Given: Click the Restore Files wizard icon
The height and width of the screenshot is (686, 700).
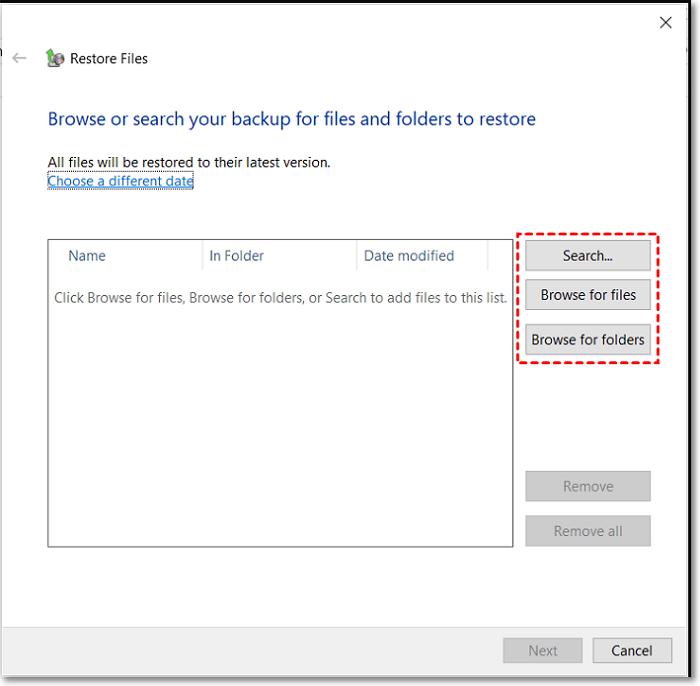Looking at the screenshot, I should point(55,58).
